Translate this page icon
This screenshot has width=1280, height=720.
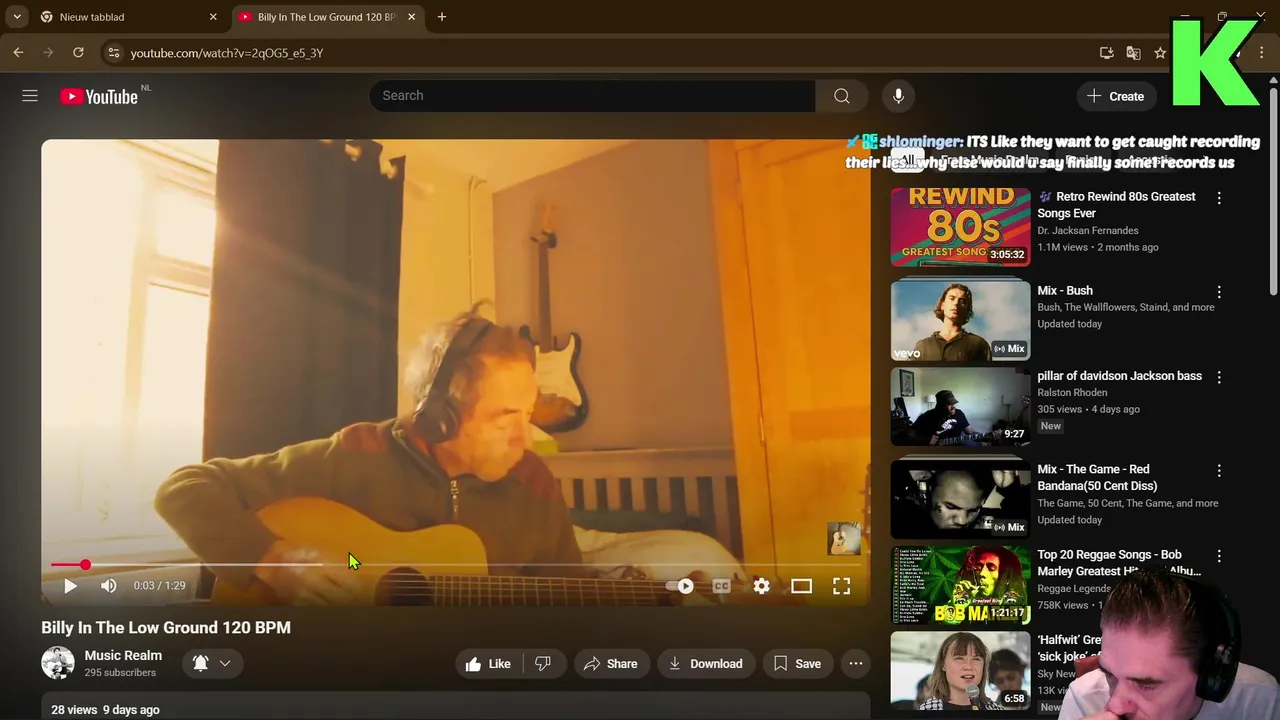[1133, 53]
